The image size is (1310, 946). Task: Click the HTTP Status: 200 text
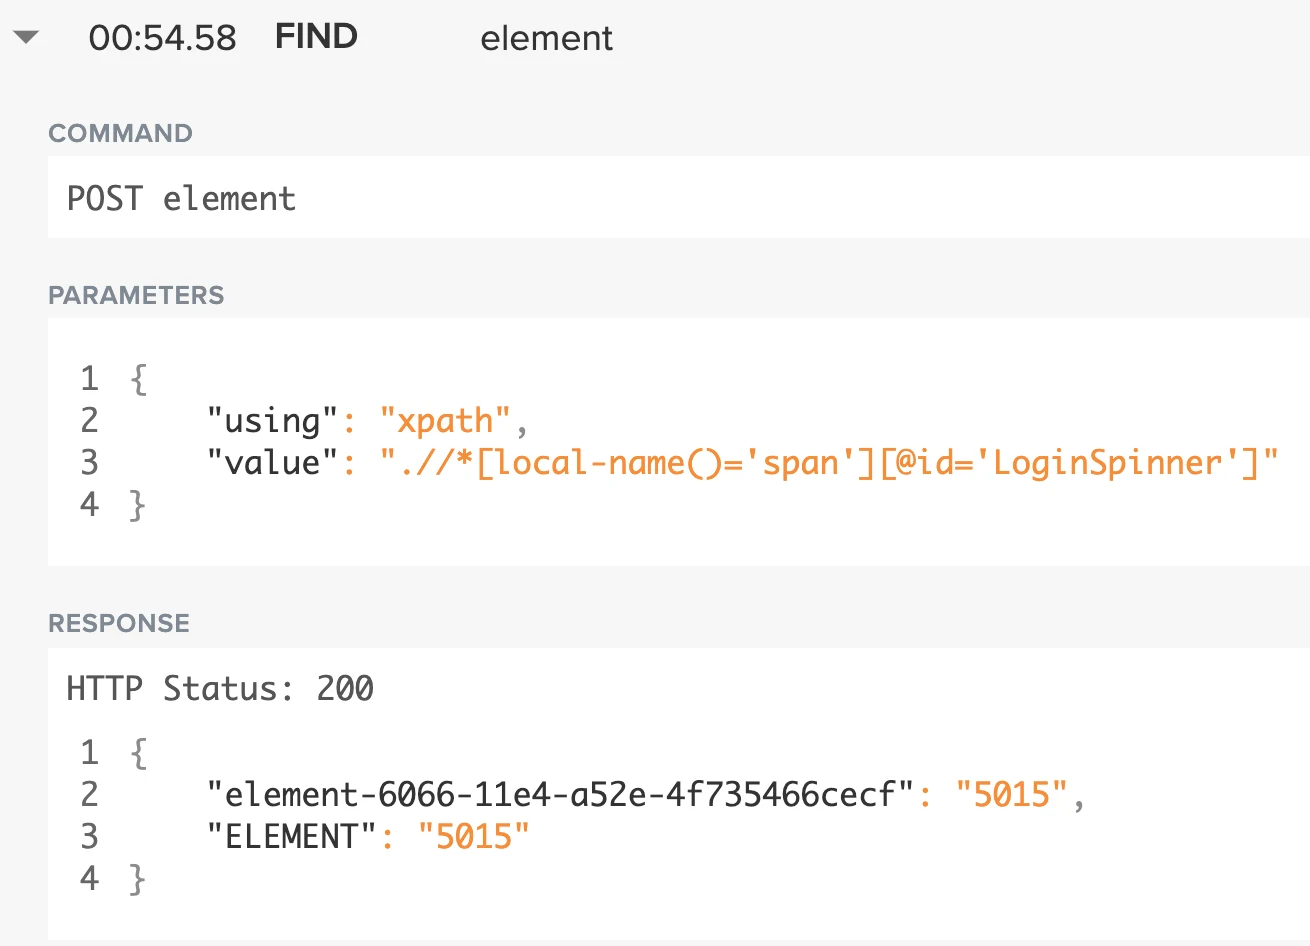tap(220, 688)
